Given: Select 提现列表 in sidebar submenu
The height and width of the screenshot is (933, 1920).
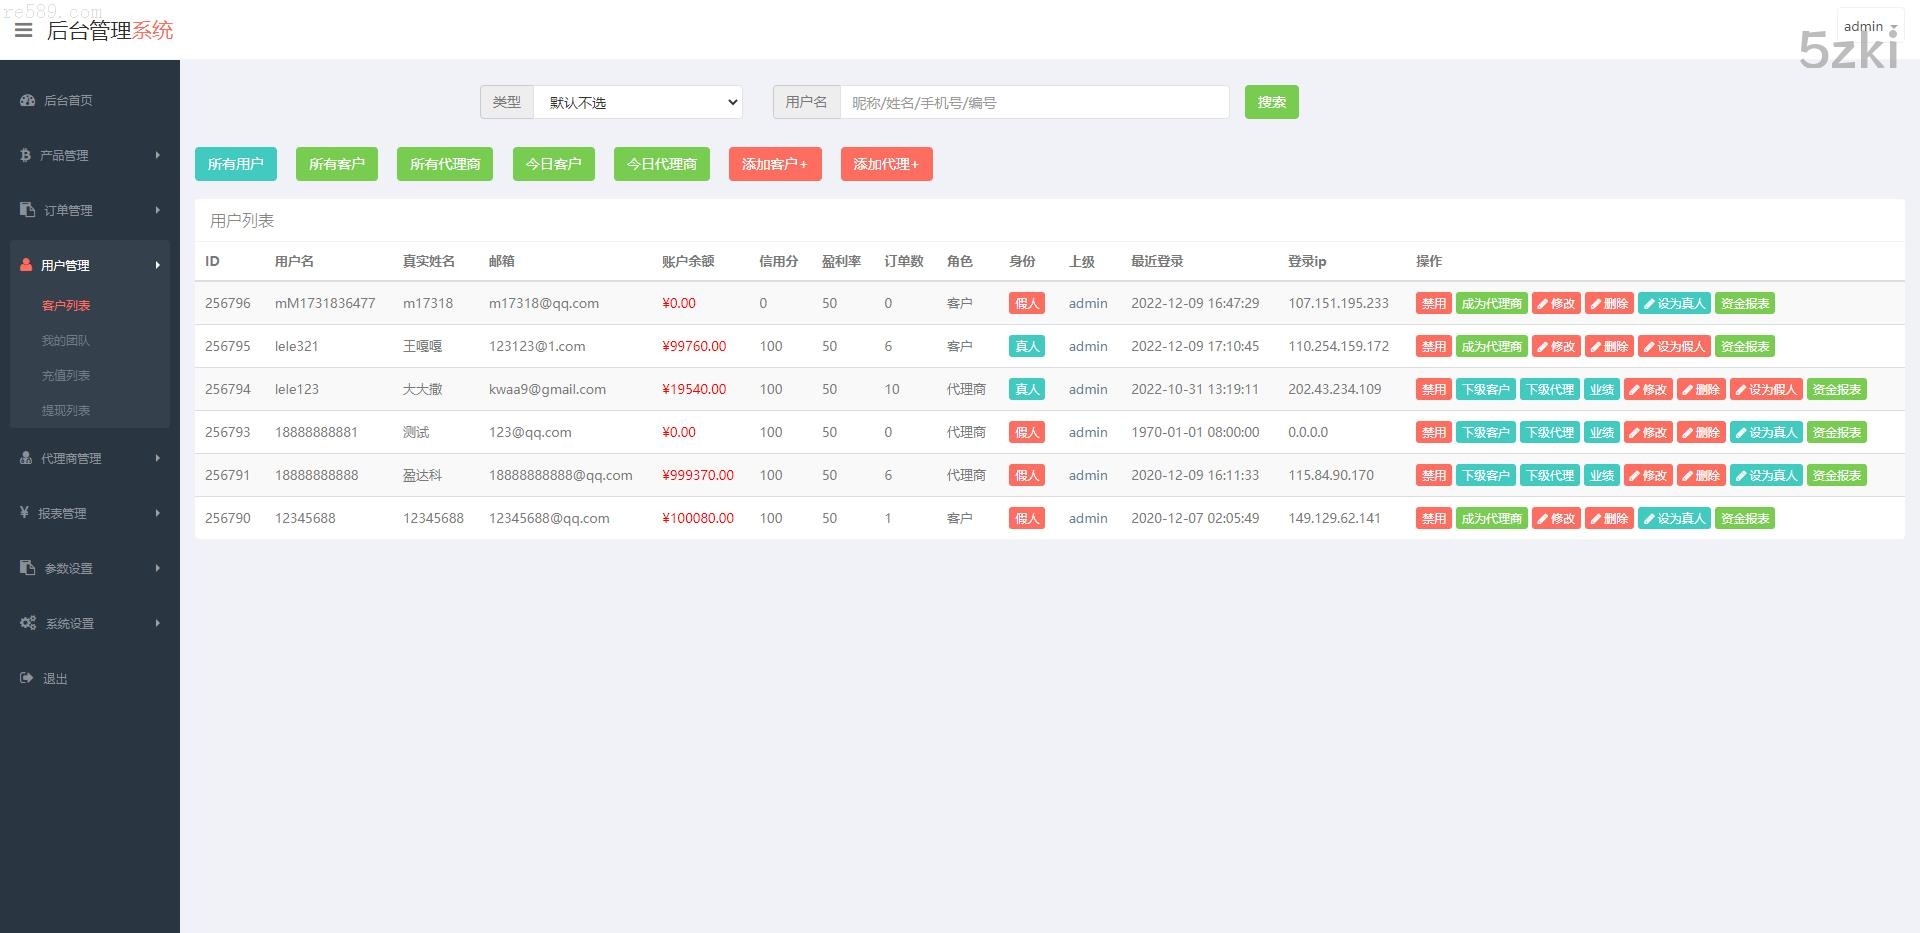Looking at the screenshot, I should pyautogui.click(x=66, y=411).
